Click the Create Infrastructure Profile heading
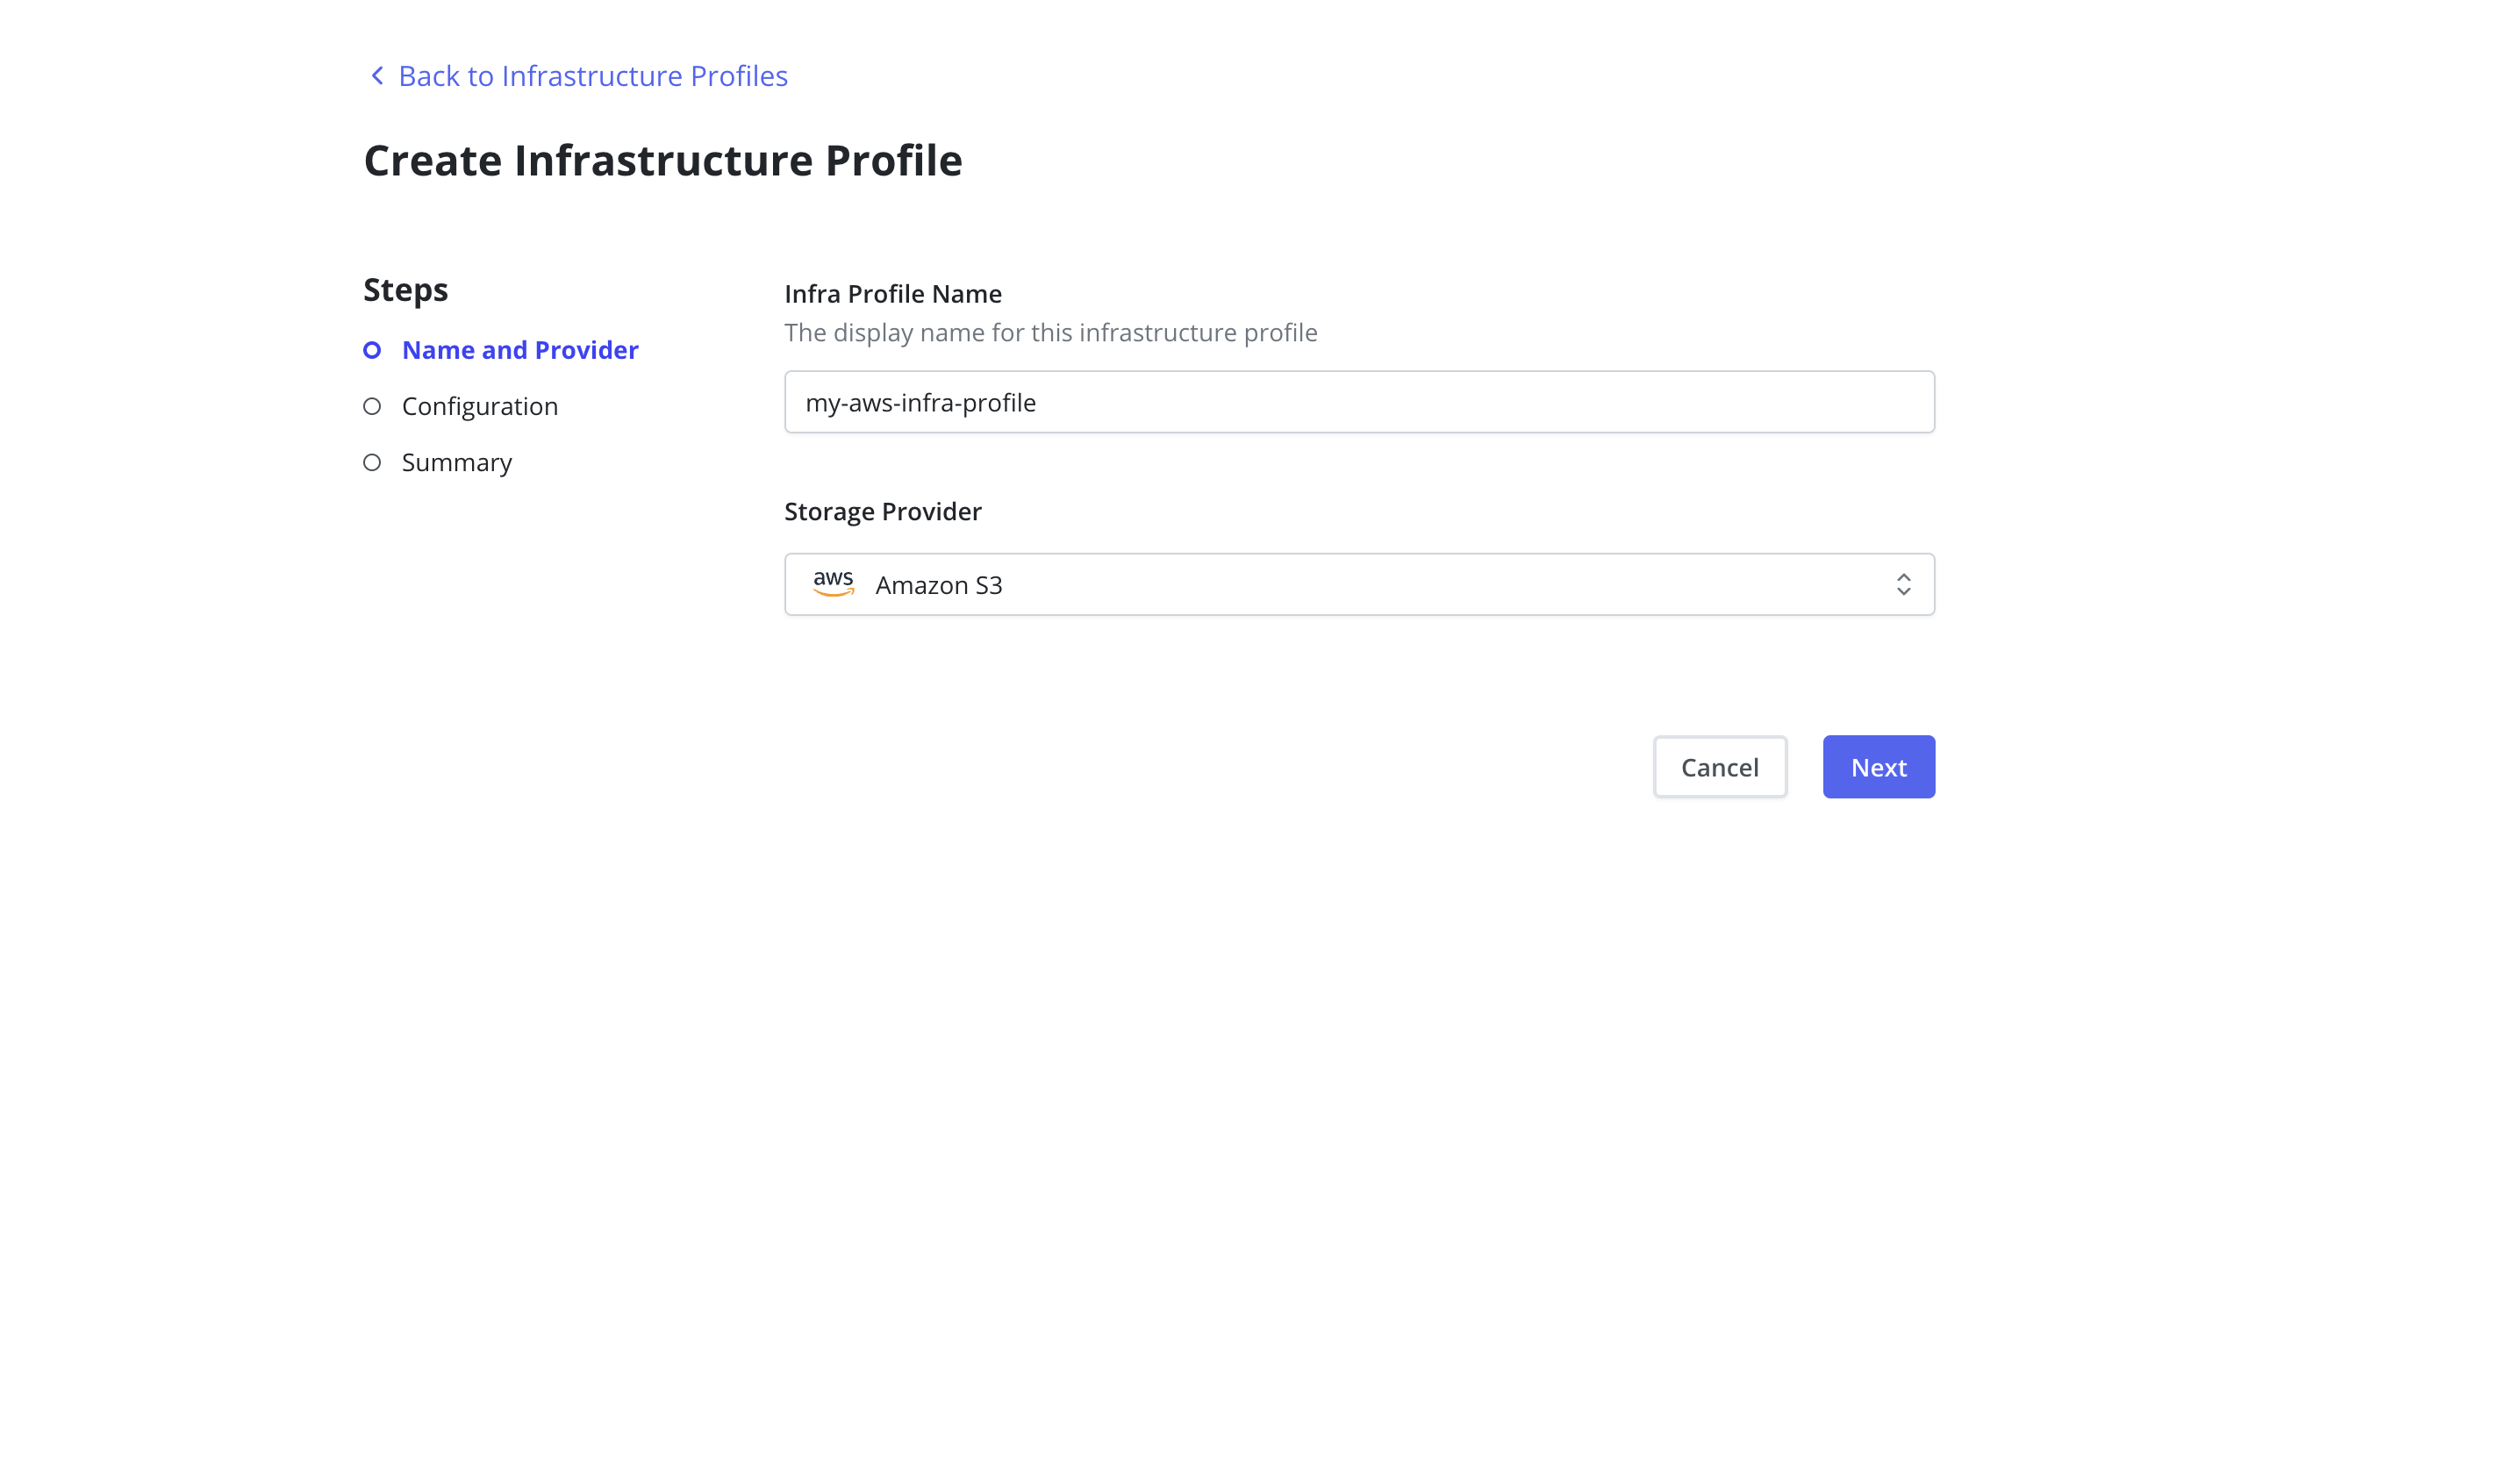Viewport: 2520px width, 1474px height. (x=663, y=160)
